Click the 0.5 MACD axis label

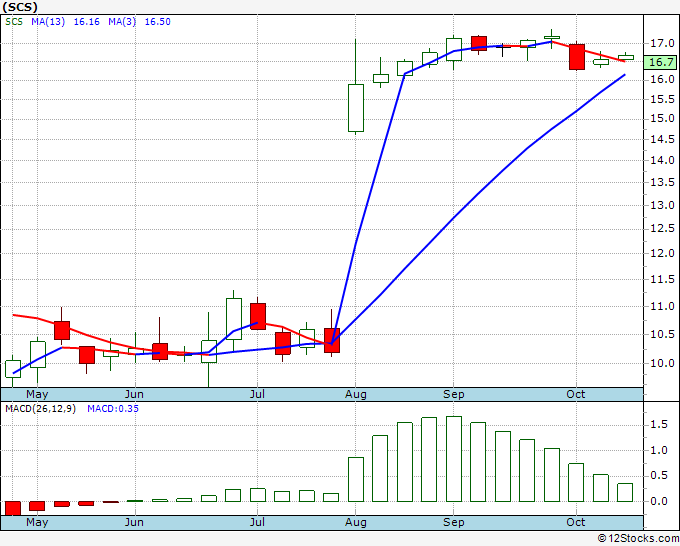point(659,476)
